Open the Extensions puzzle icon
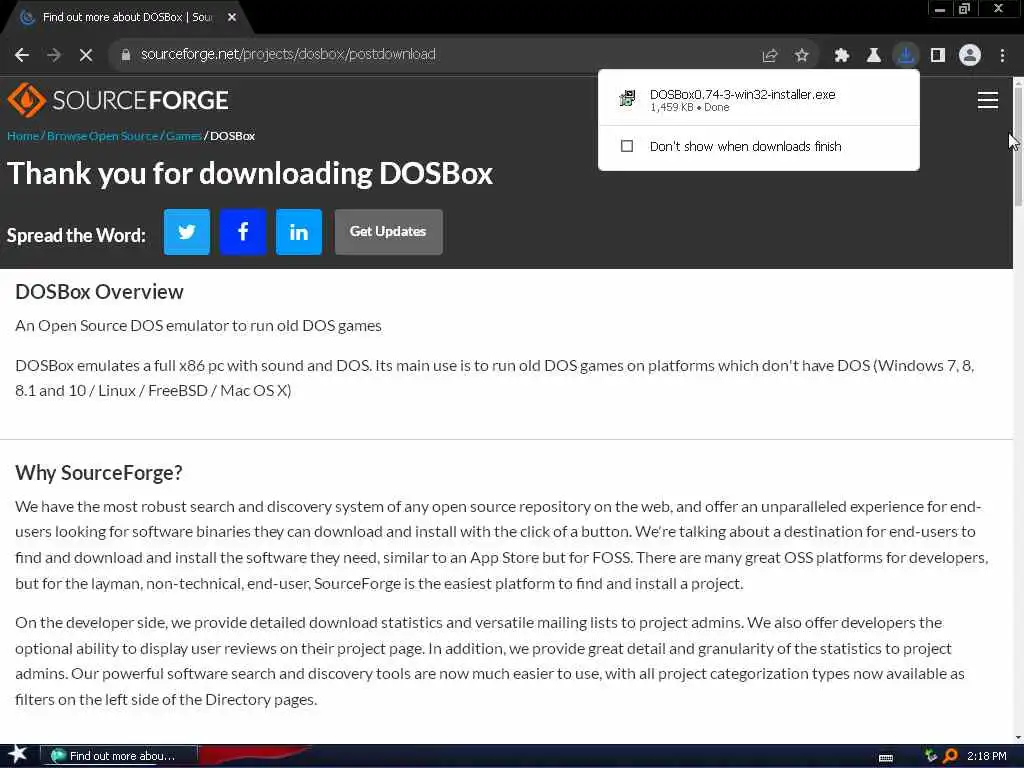 842,56
